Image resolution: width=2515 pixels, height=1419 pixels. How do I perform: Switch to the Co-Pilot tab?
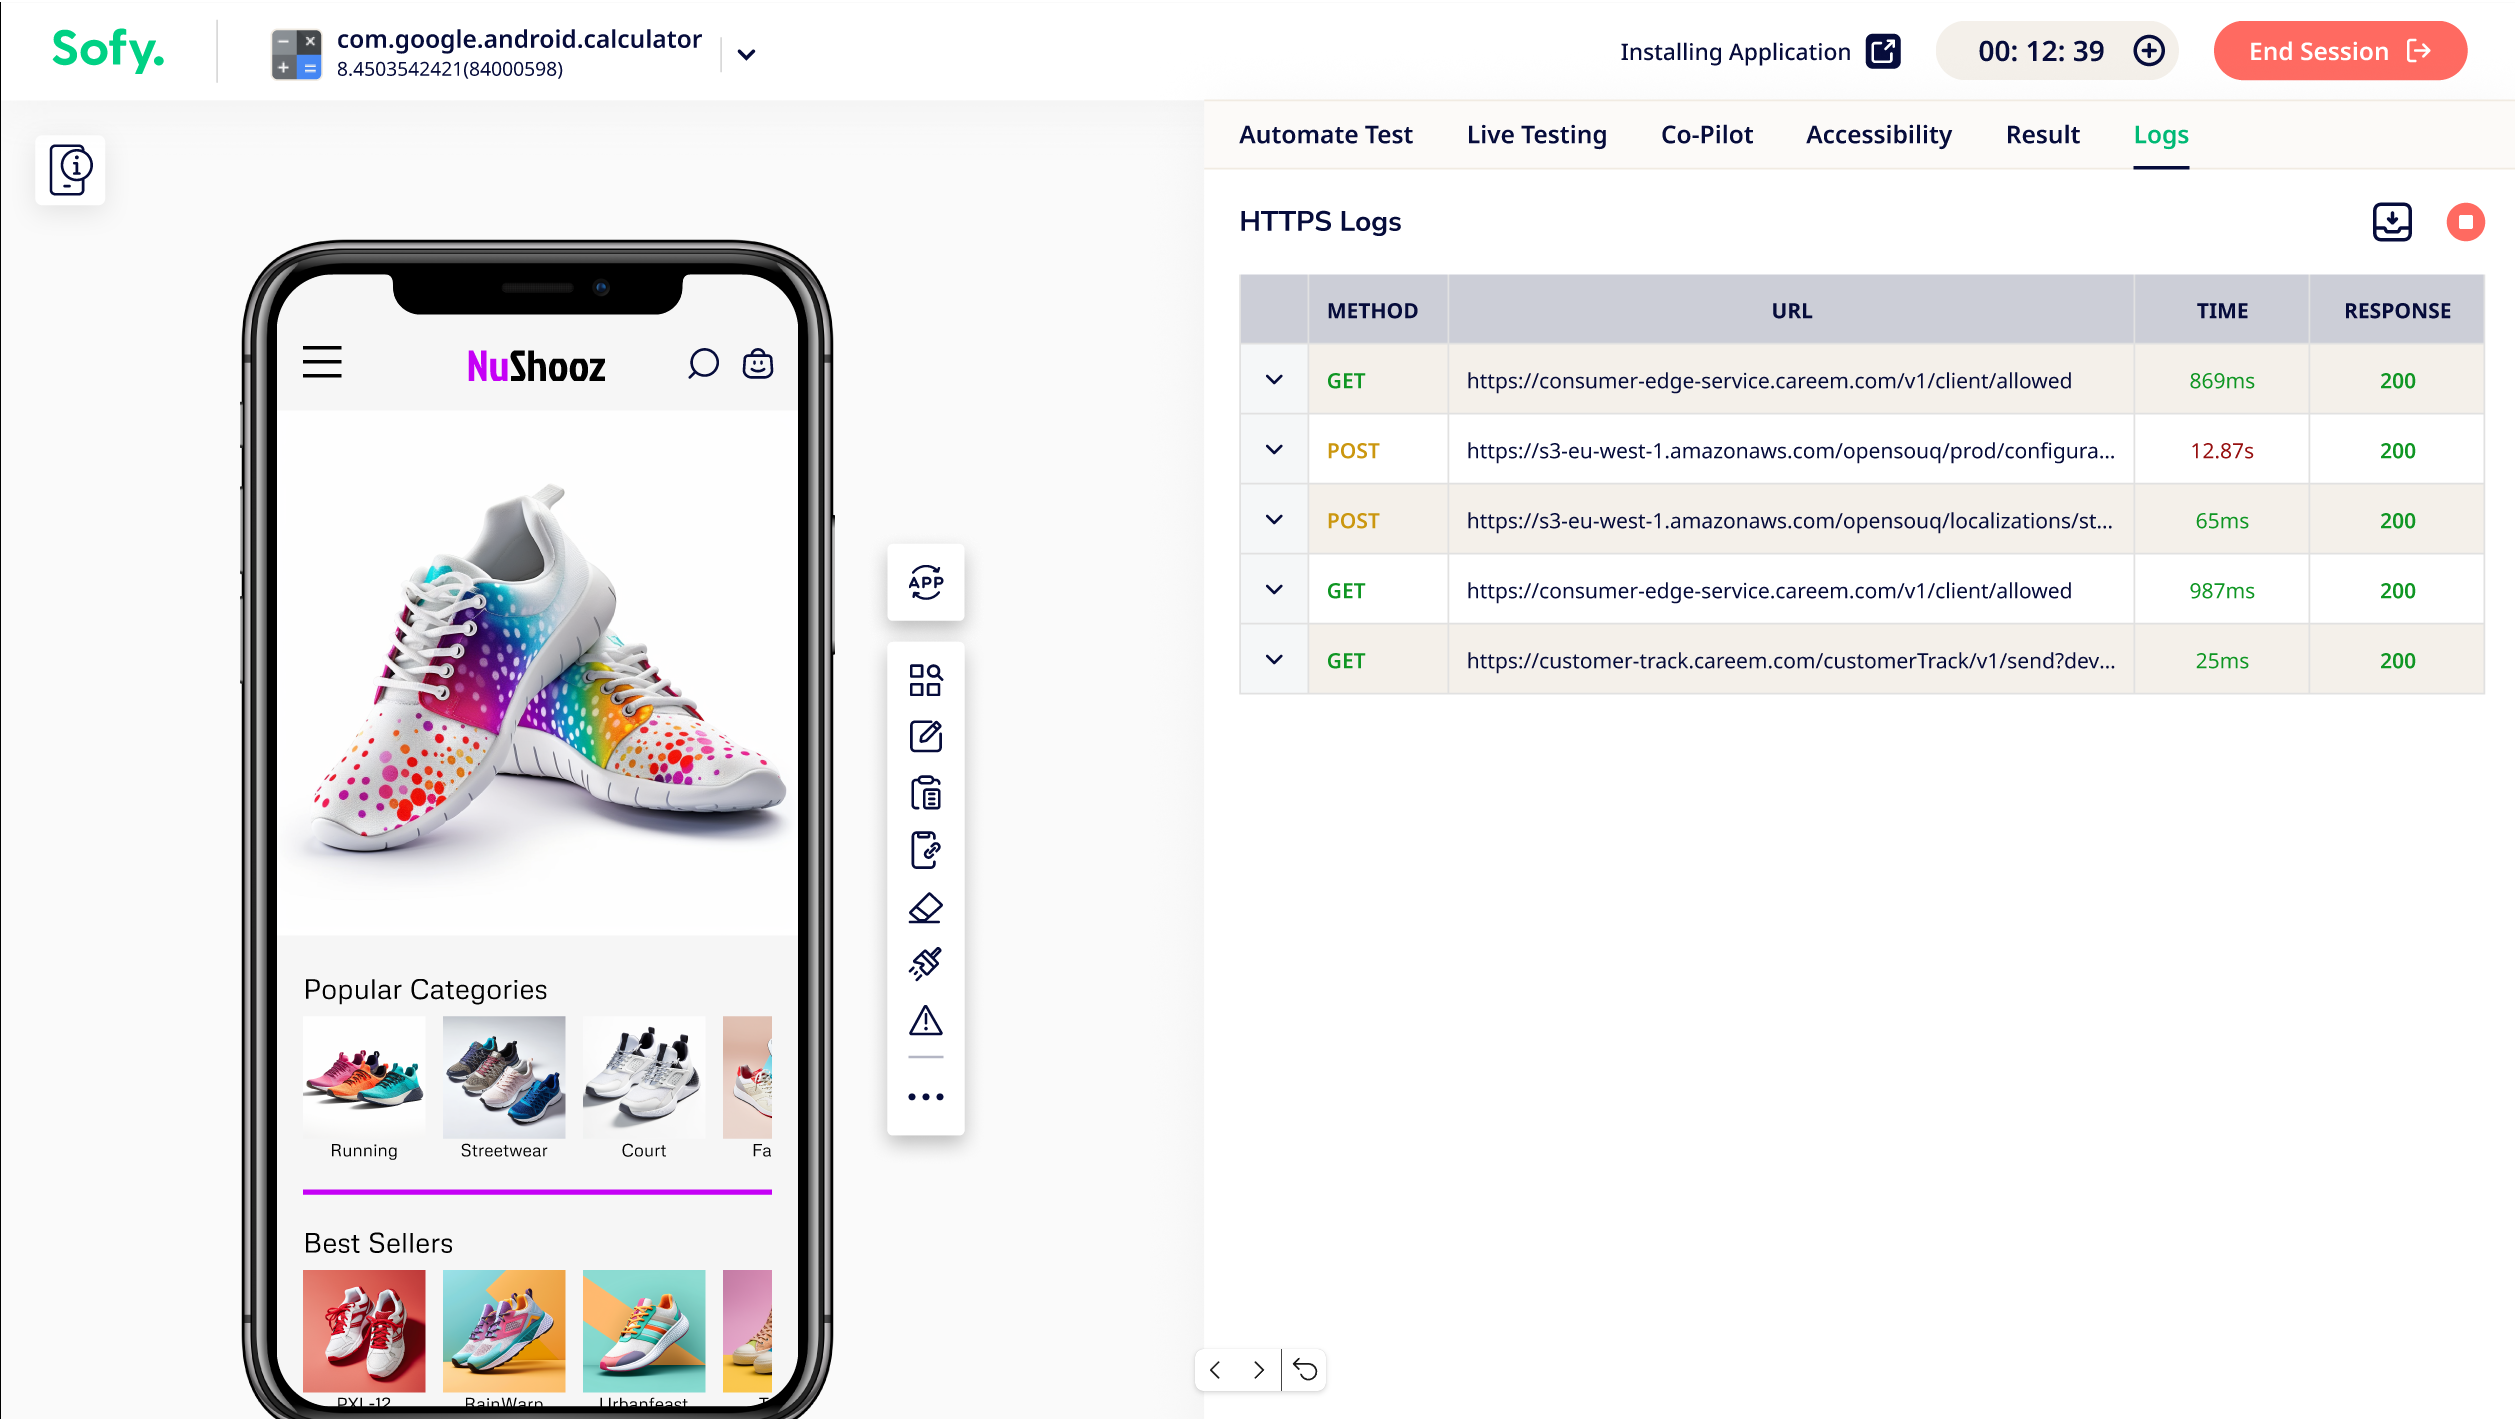1706,135
